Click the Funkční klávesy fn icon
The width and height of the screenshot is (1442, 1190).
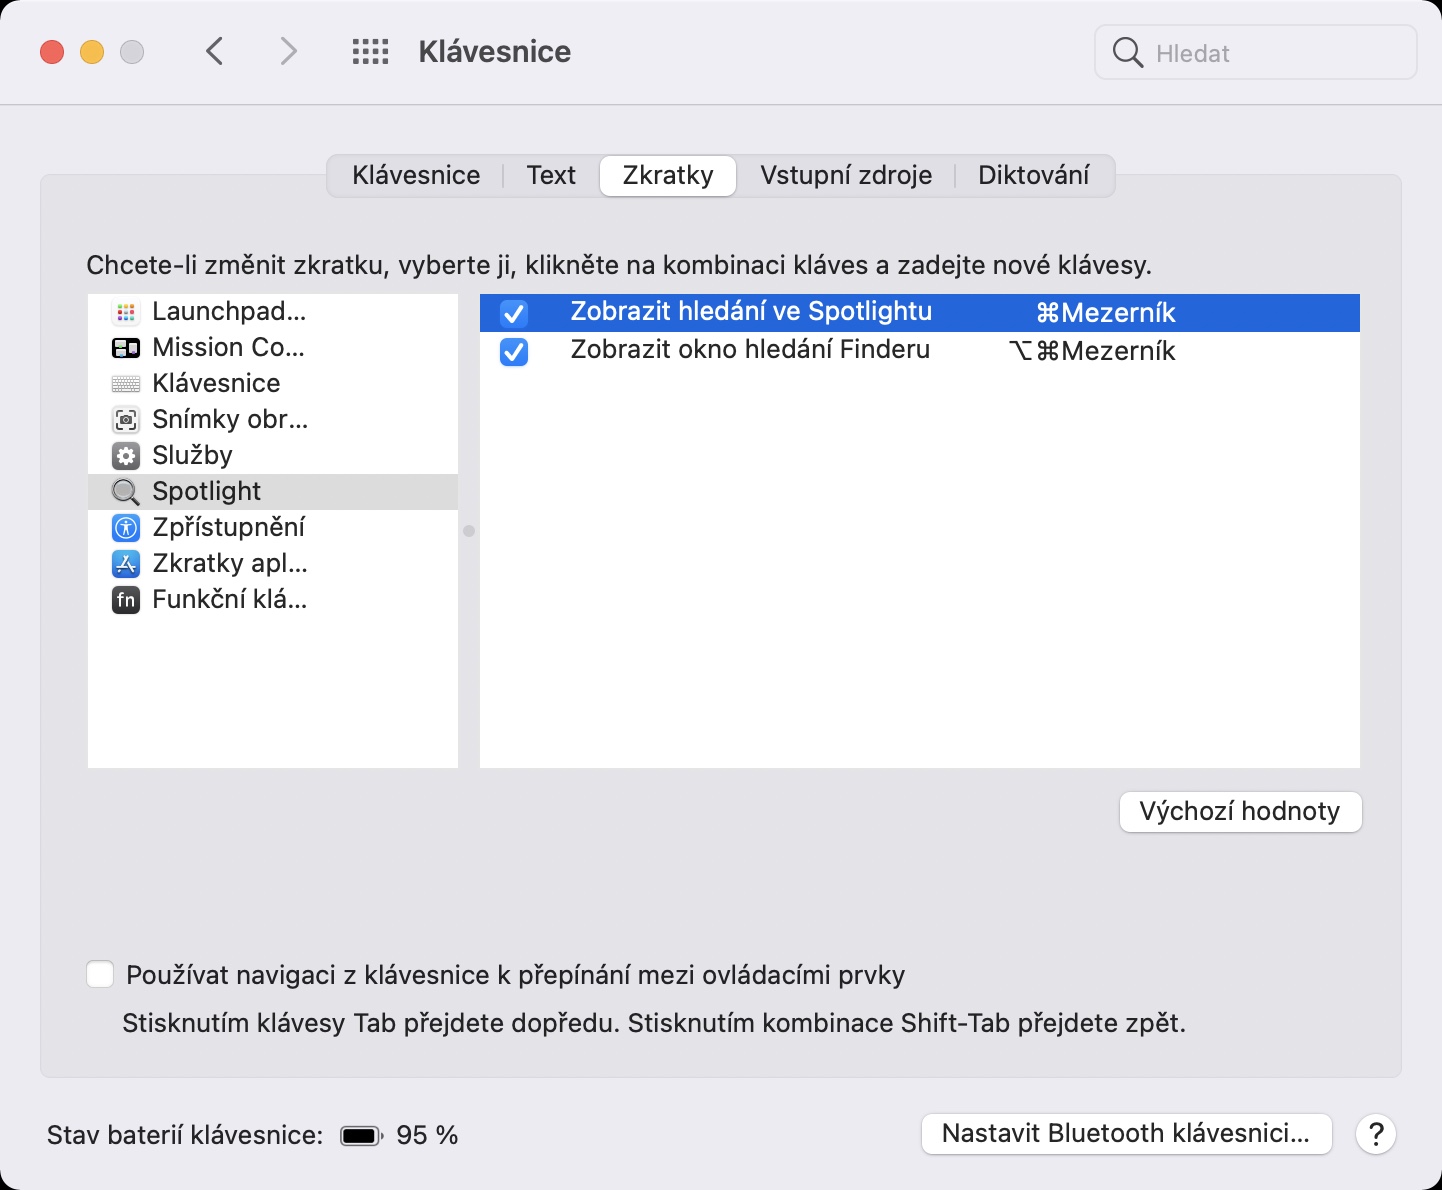pyautogui.click(x=126, y=600)
